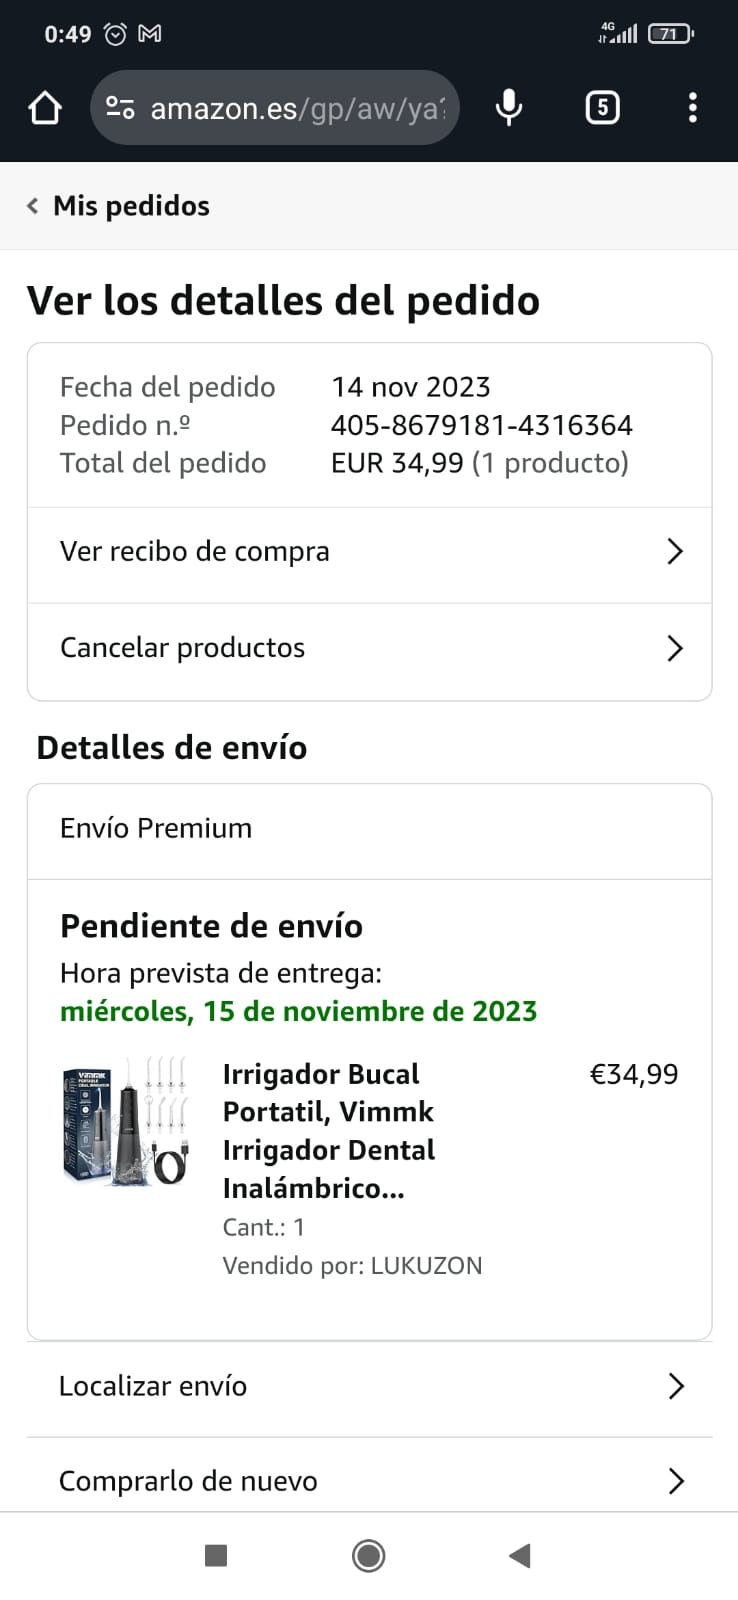Open the Irrigador Bucal product image
The width and height of the screenshot is (738, 1600).
(x=127, y=1121)
